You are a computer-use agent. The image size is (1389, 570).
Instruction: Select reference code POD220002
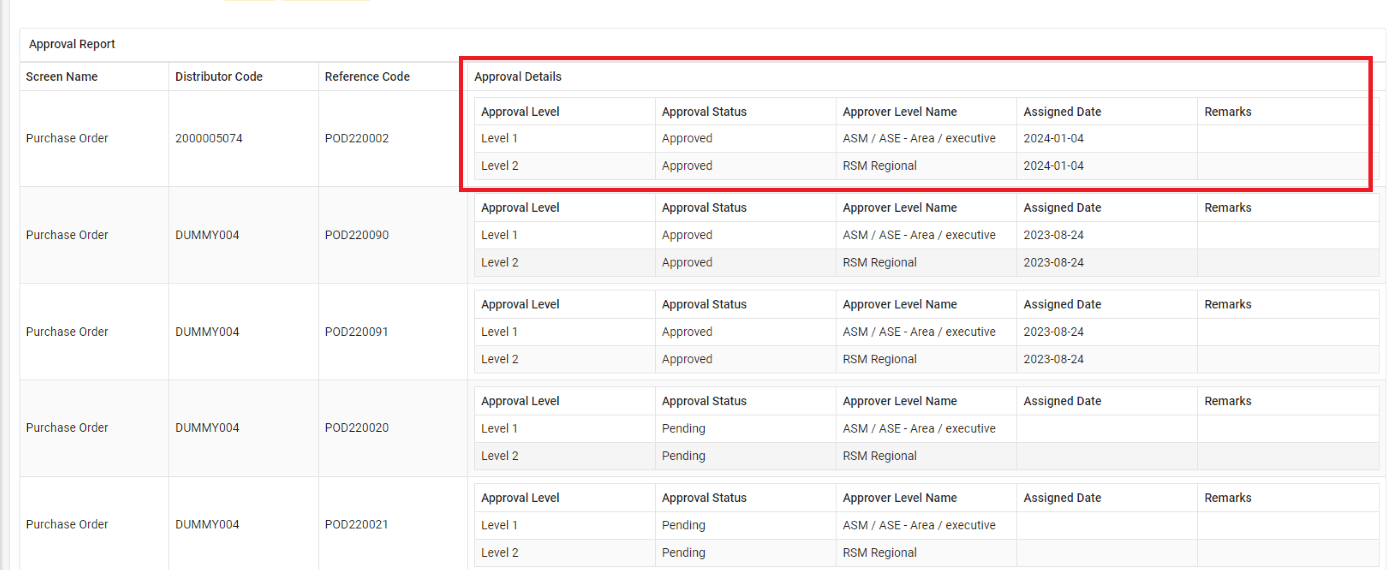click(357, 139)
